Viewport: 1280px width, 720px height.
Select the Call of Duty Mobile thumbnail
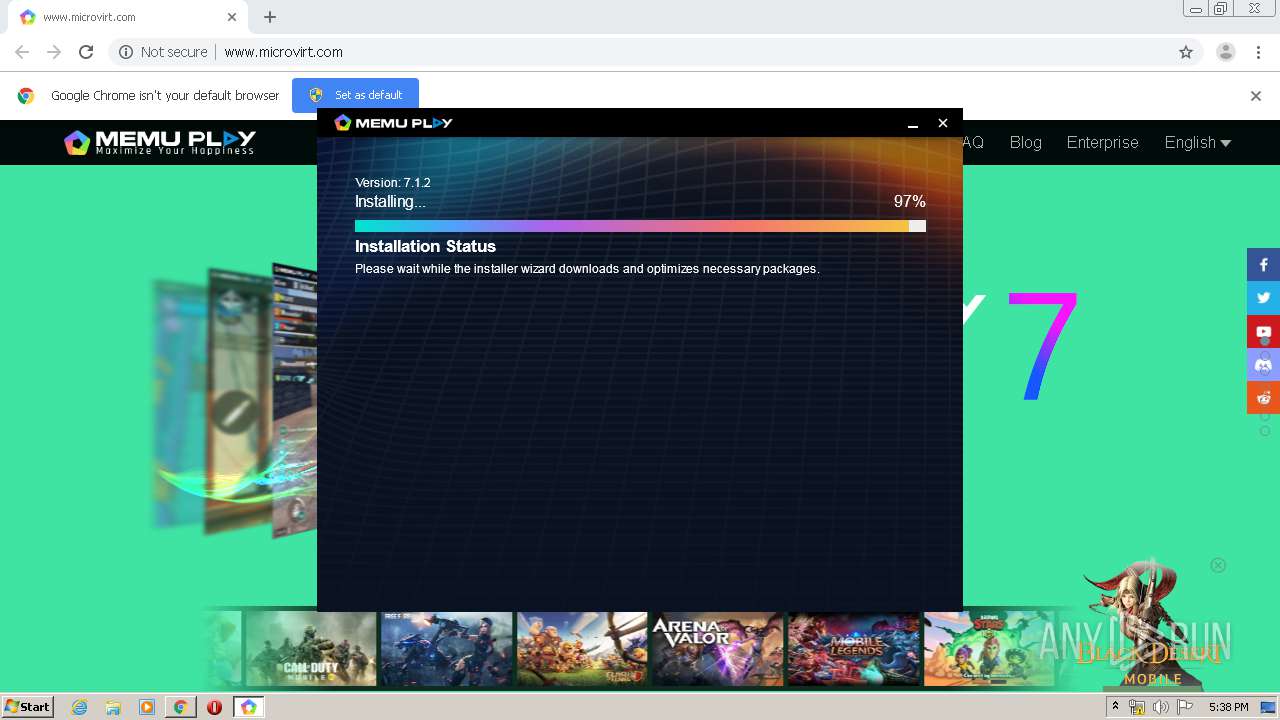coord(311,649)
